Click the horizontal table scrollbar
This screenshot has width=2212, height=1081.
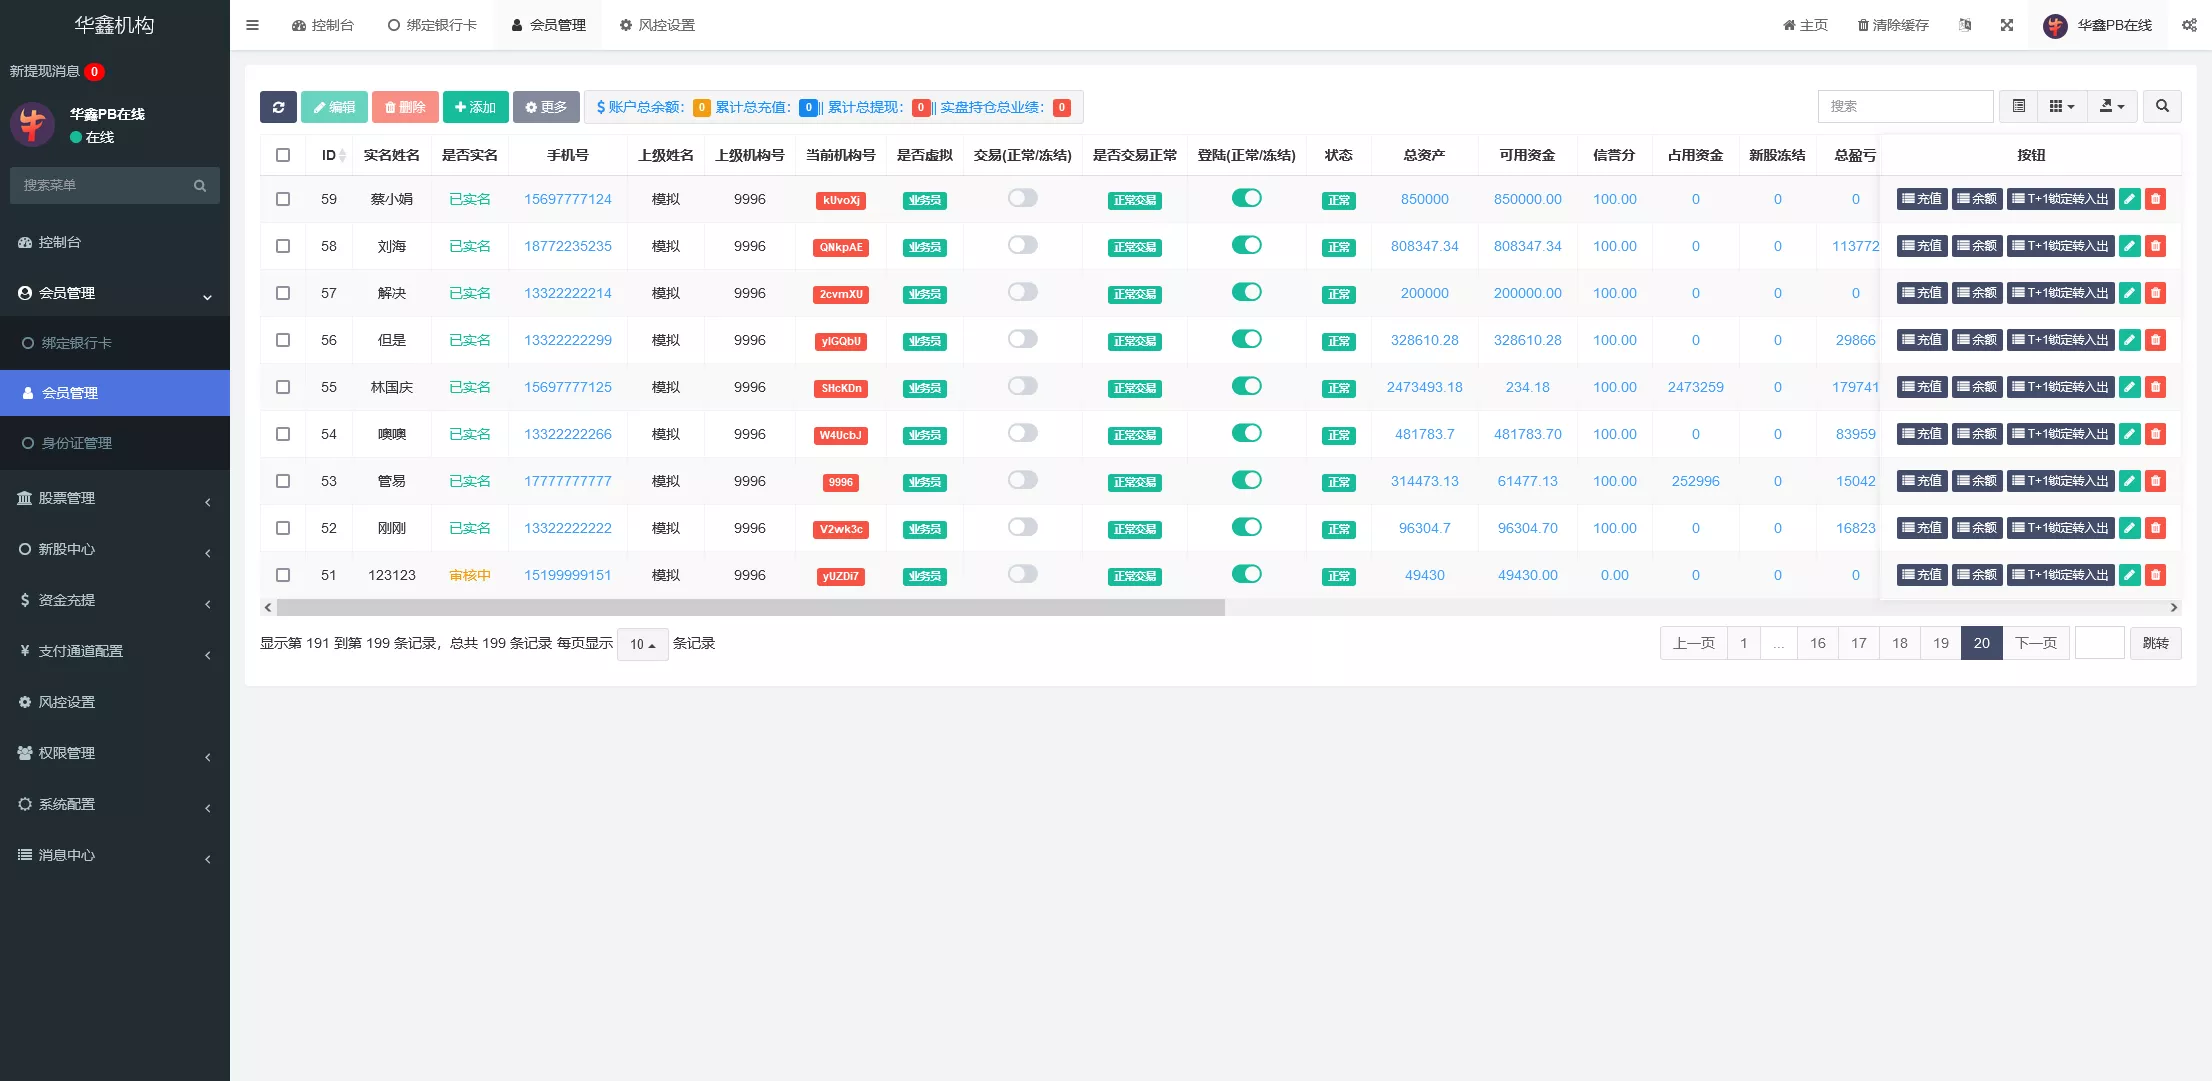click(750, 607)
